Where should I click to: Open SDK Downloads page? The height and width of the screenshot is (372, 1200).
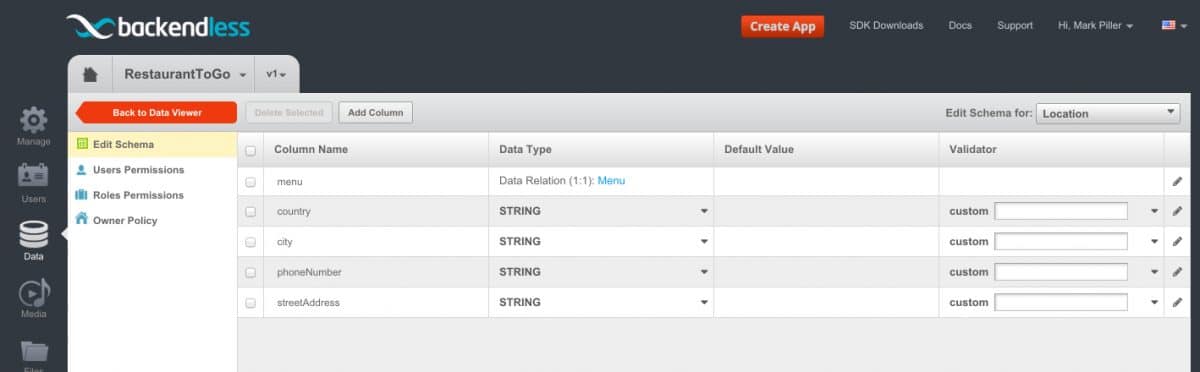886,25
